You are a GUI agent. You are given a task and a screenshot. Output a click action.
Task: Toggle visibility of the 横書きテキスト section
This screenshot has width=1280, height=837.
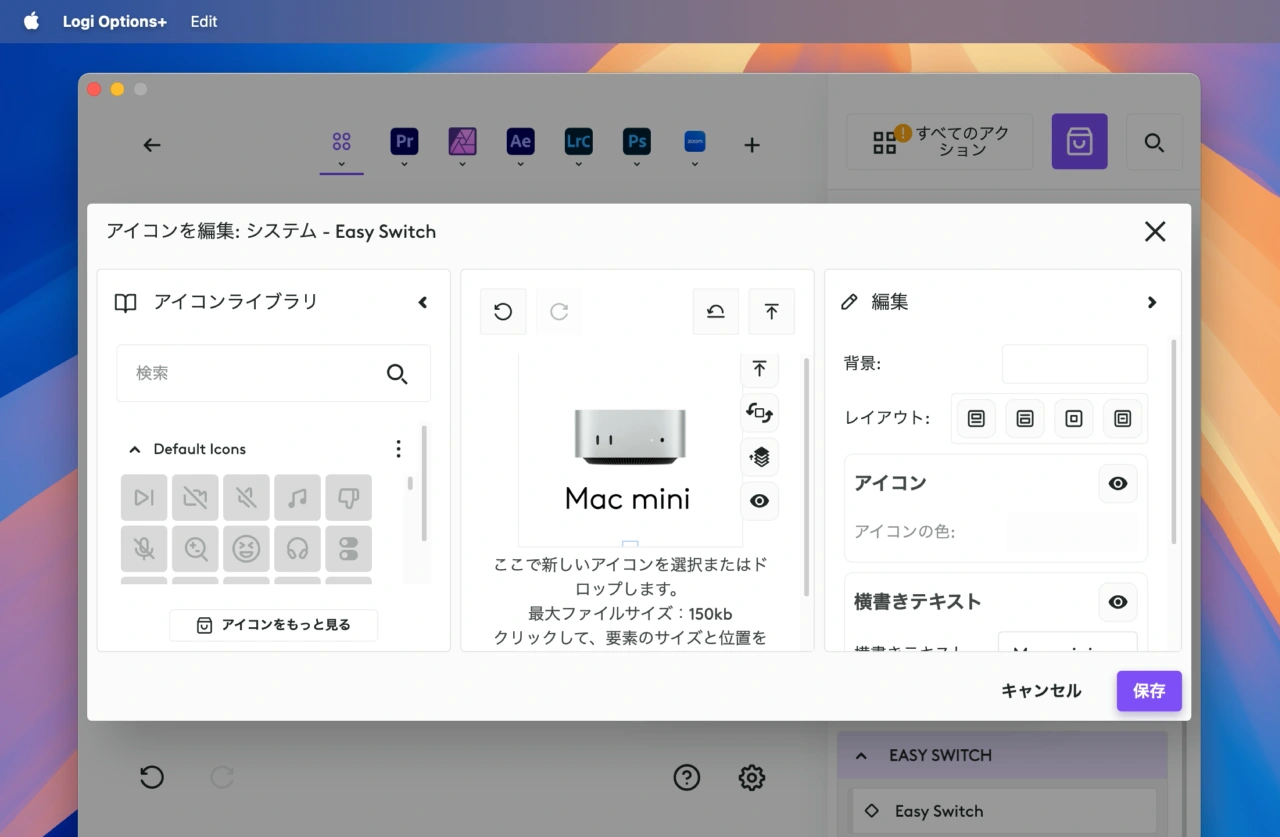tap(1117, 602)
